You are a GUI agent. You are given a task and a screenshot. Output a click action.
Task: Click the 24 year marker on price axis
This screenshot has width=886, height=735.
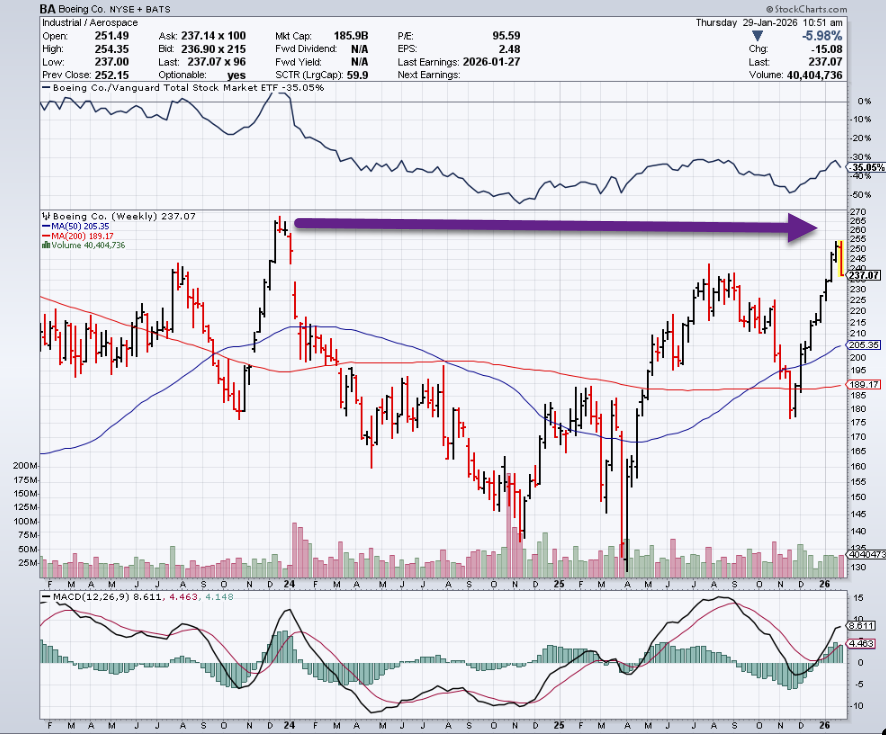point(288,582)
